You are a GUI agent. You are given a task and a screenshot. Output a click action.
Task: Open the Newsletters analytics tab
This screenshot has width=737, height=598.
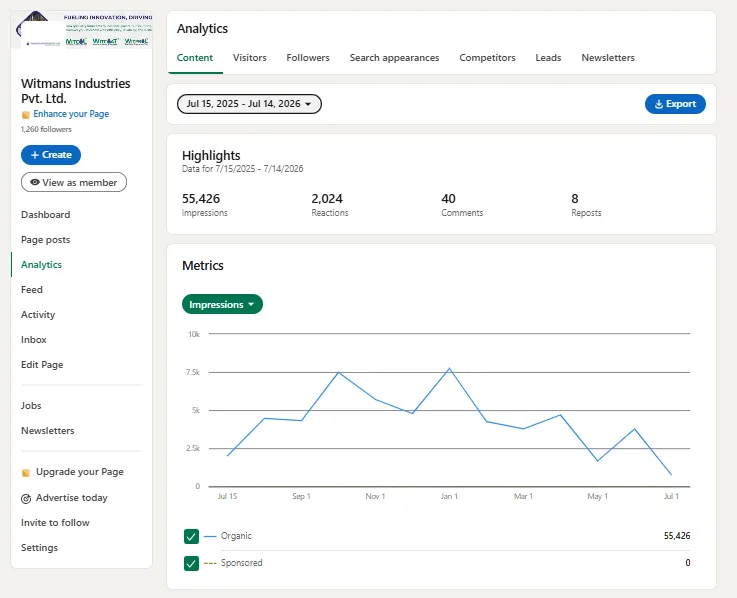(608, 58)
